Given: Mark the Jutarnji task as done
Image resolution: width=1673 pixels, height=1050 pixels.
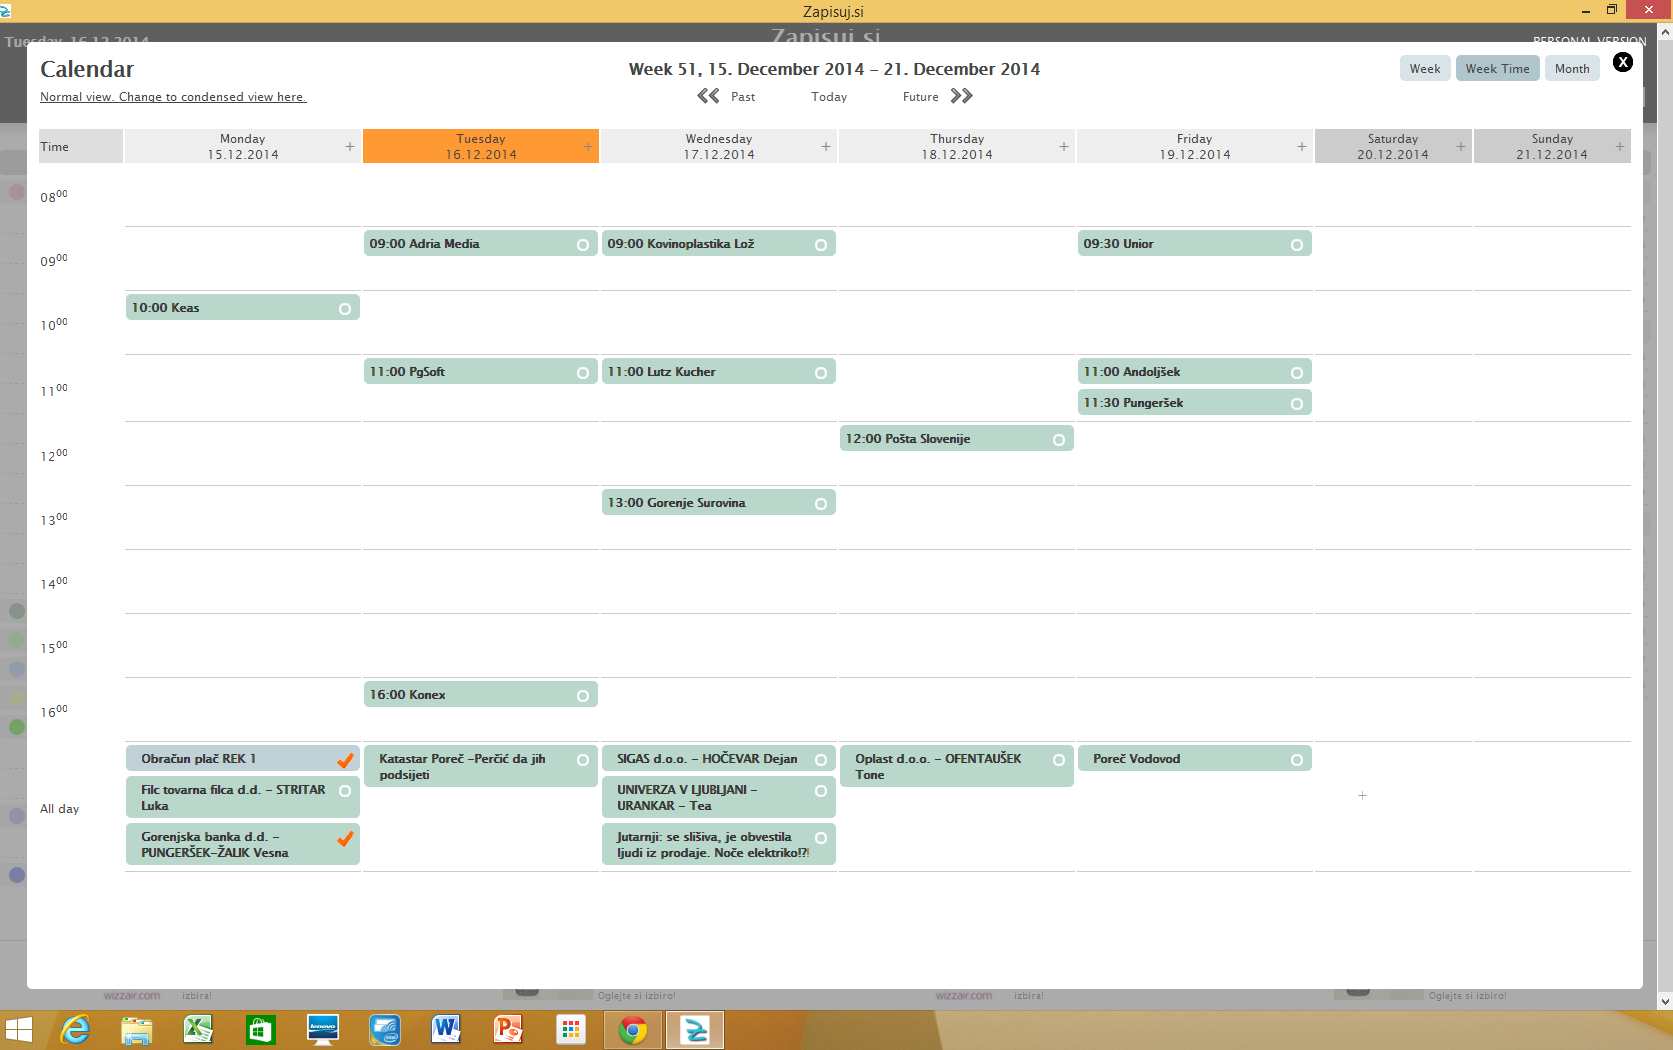Looking at the screenshot, I should [821, 838].
